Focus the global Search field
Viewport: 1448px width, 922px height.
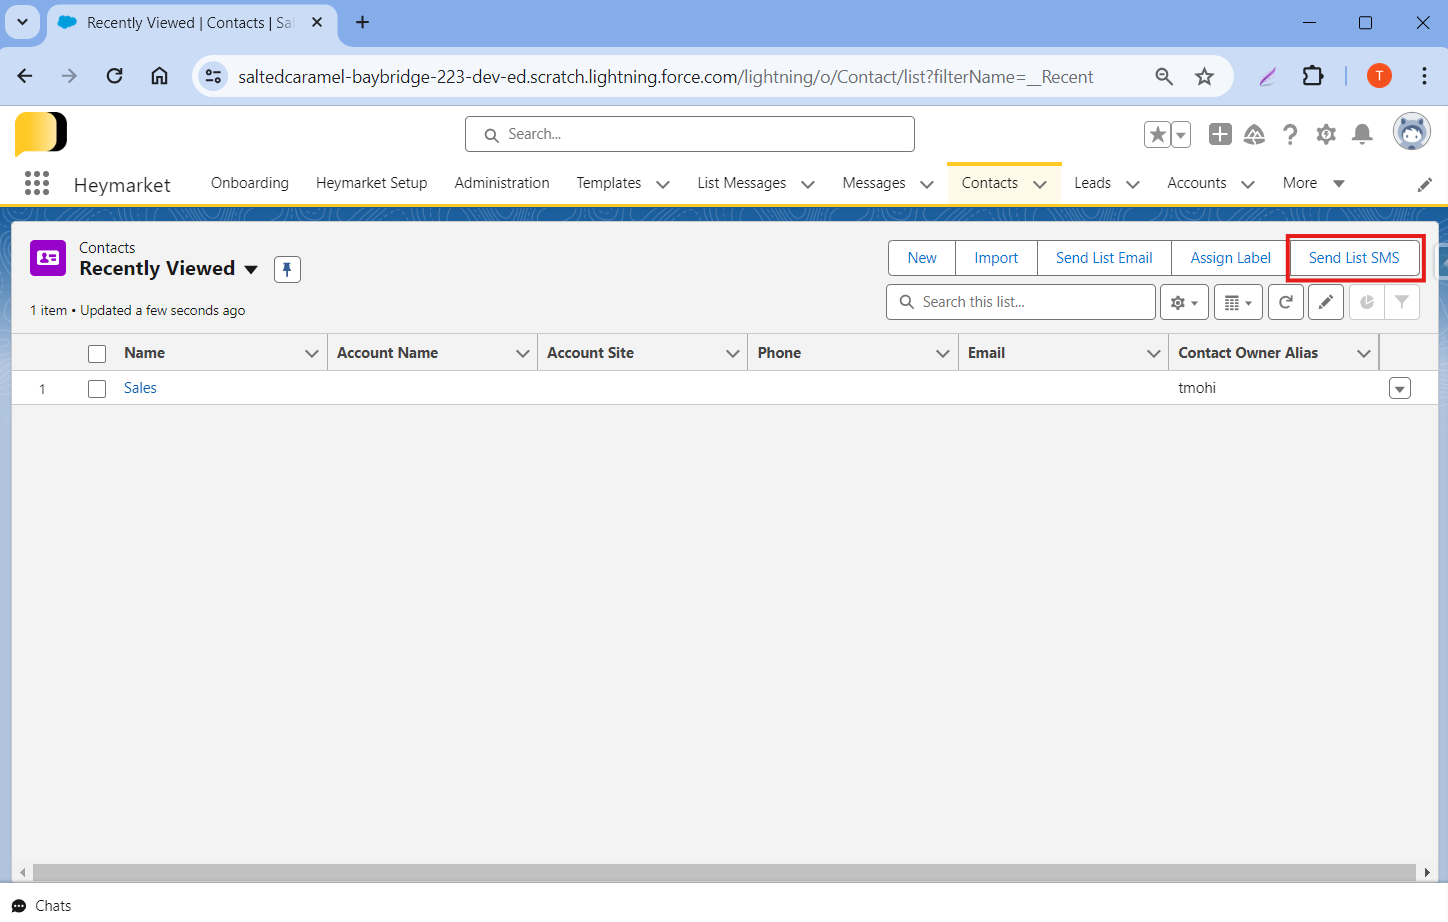coord(690,134)
